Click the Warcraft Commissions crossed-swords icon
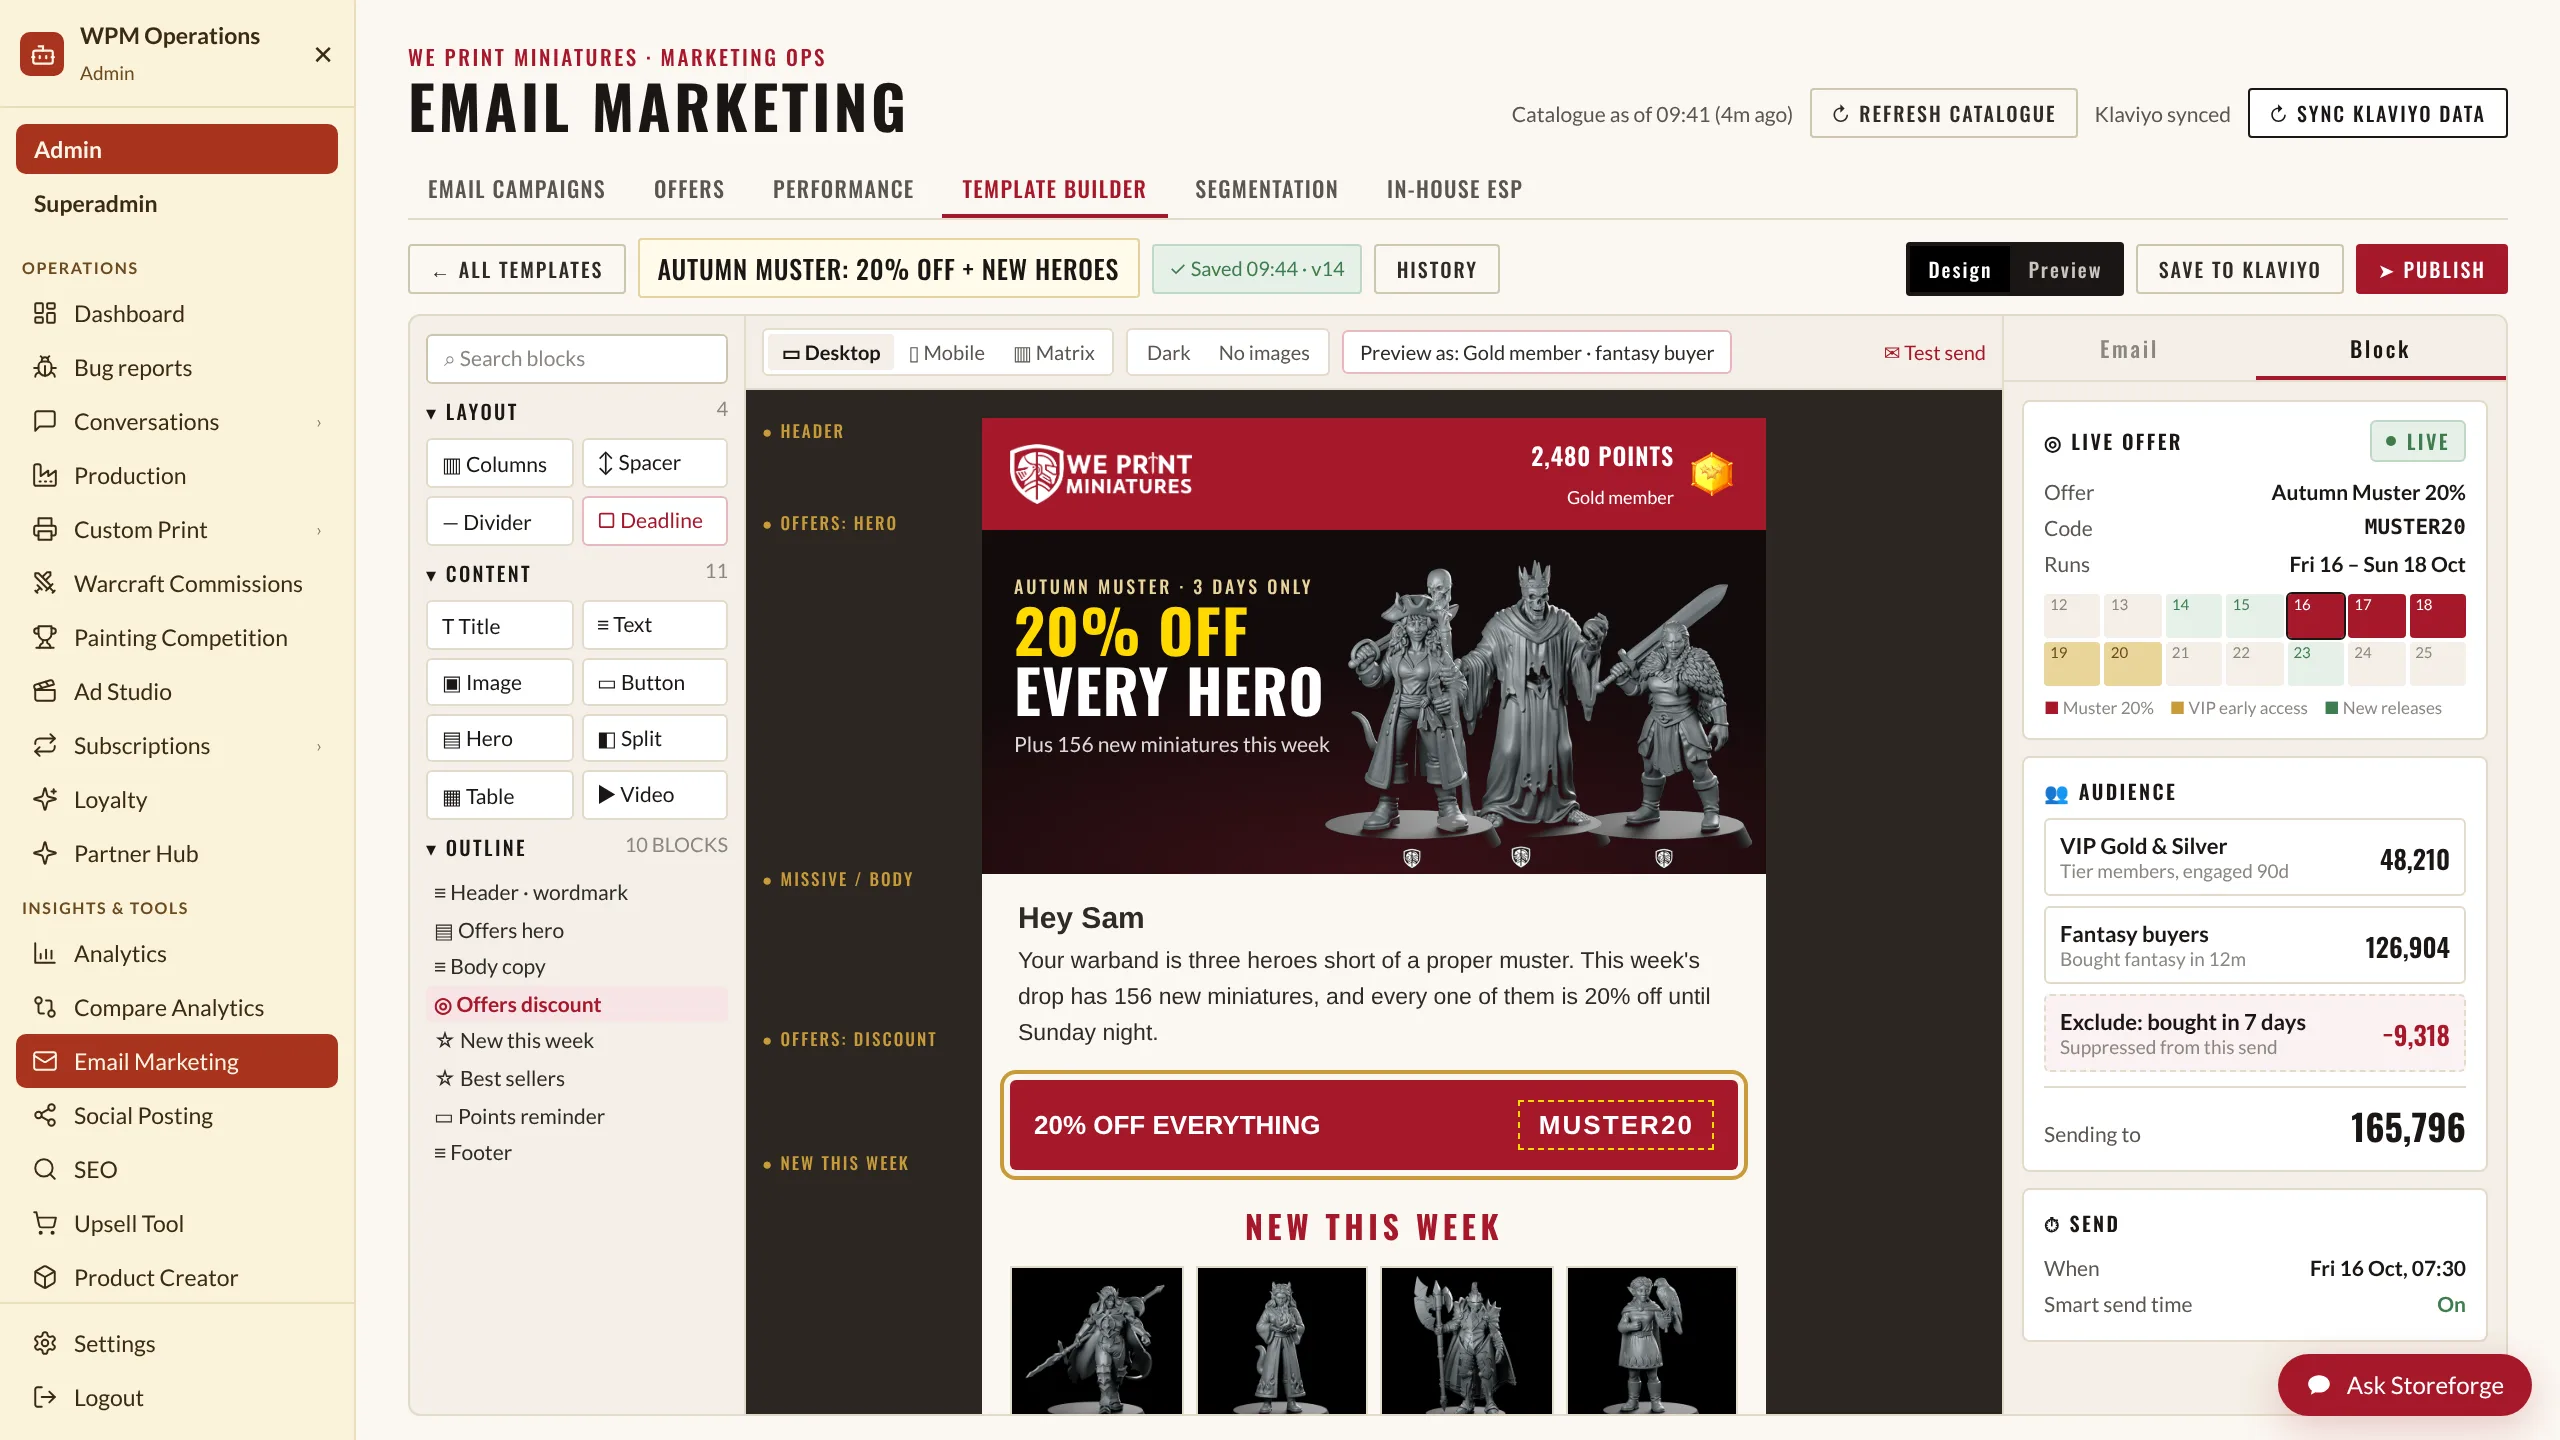The width and height of the screenshot is (2560, 1440). [x=45, y=583]
